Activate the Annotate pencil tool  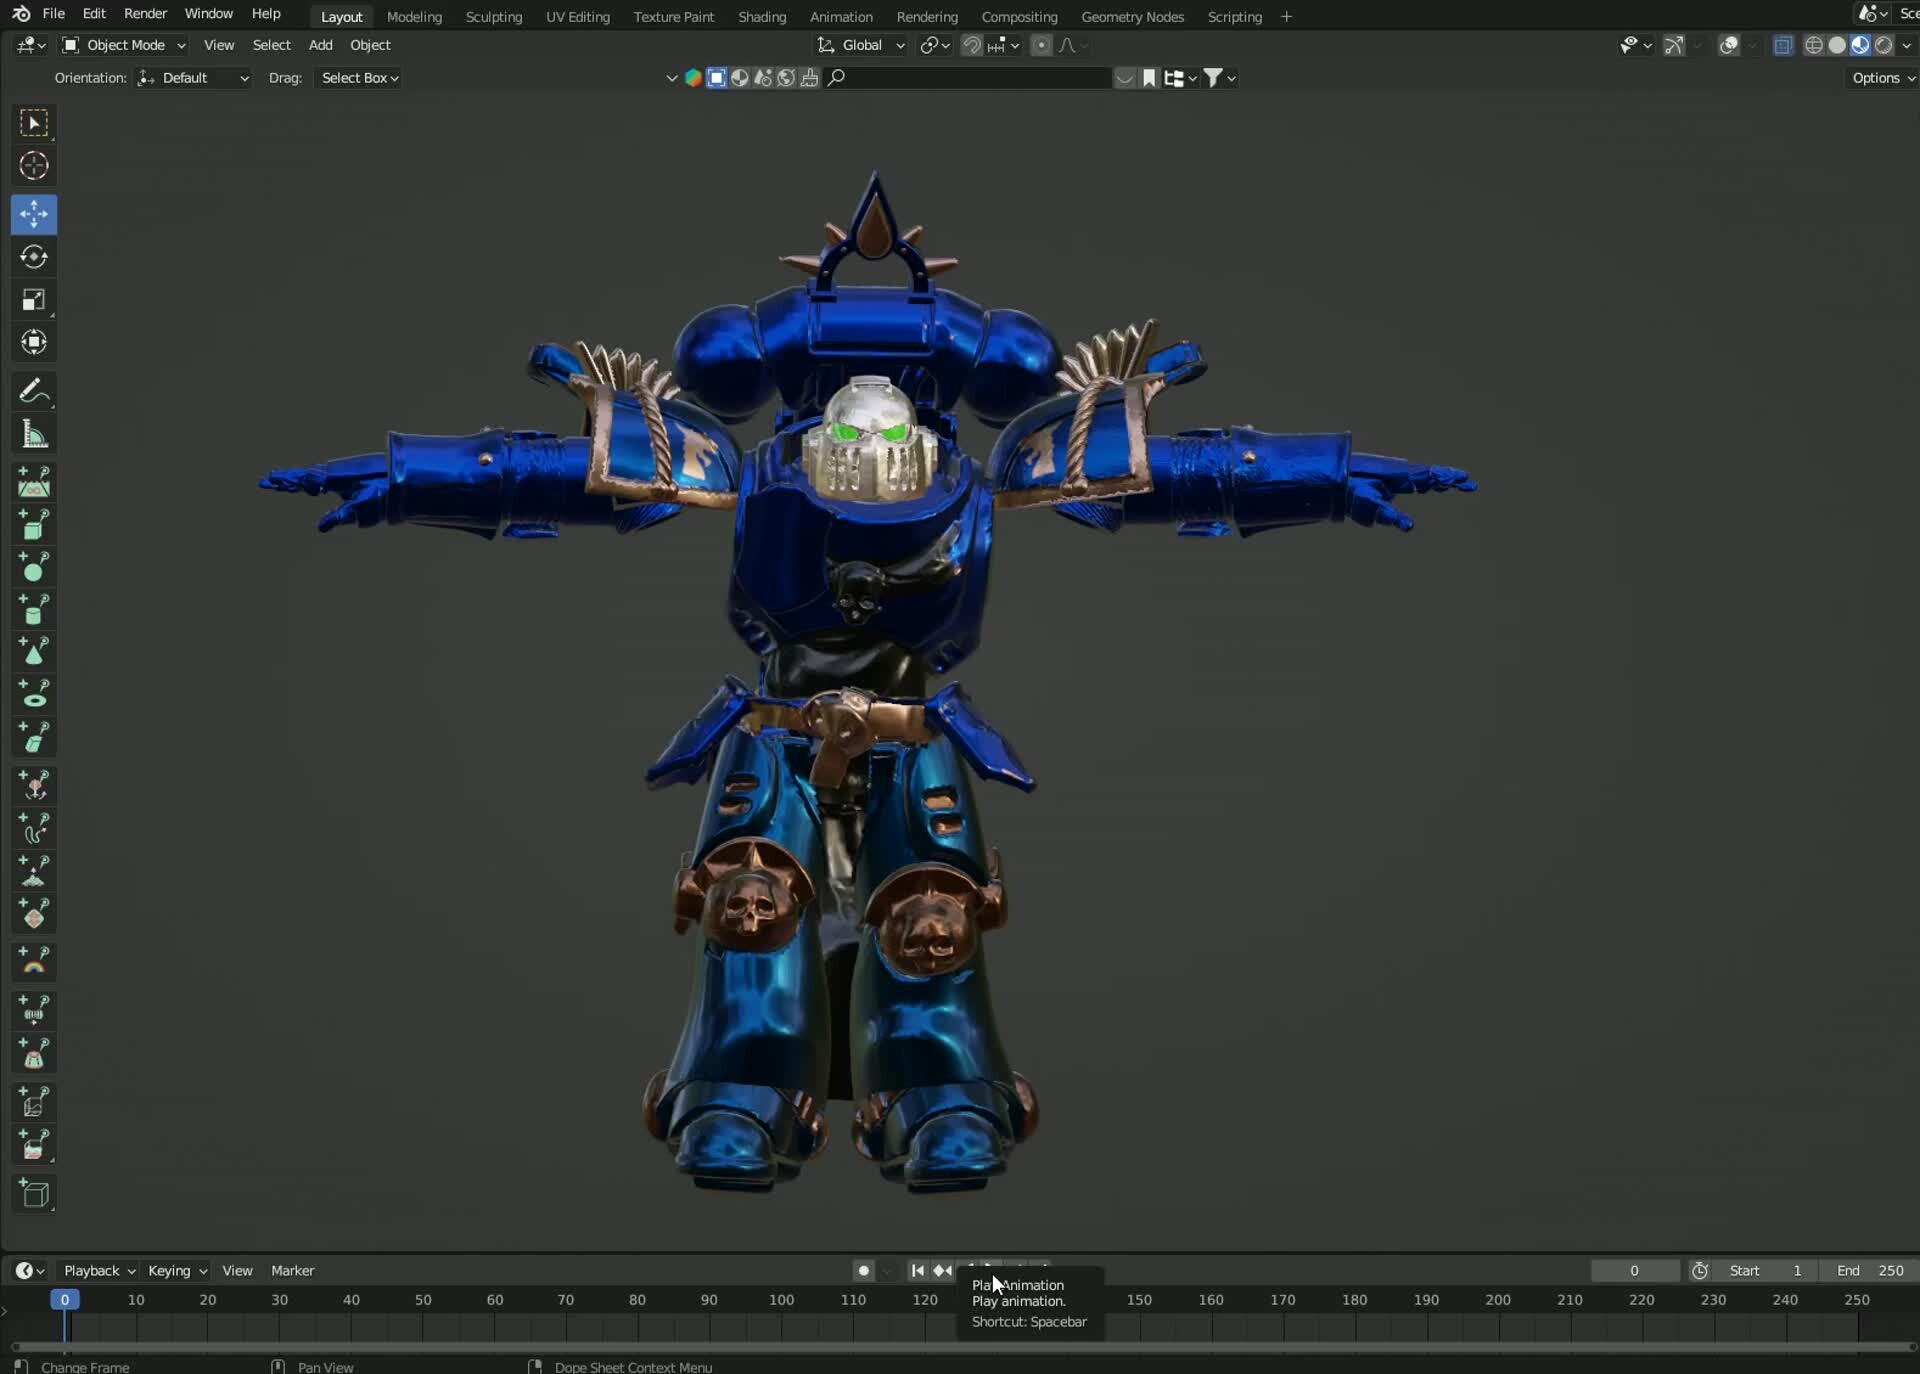click(x=33, y=391)
